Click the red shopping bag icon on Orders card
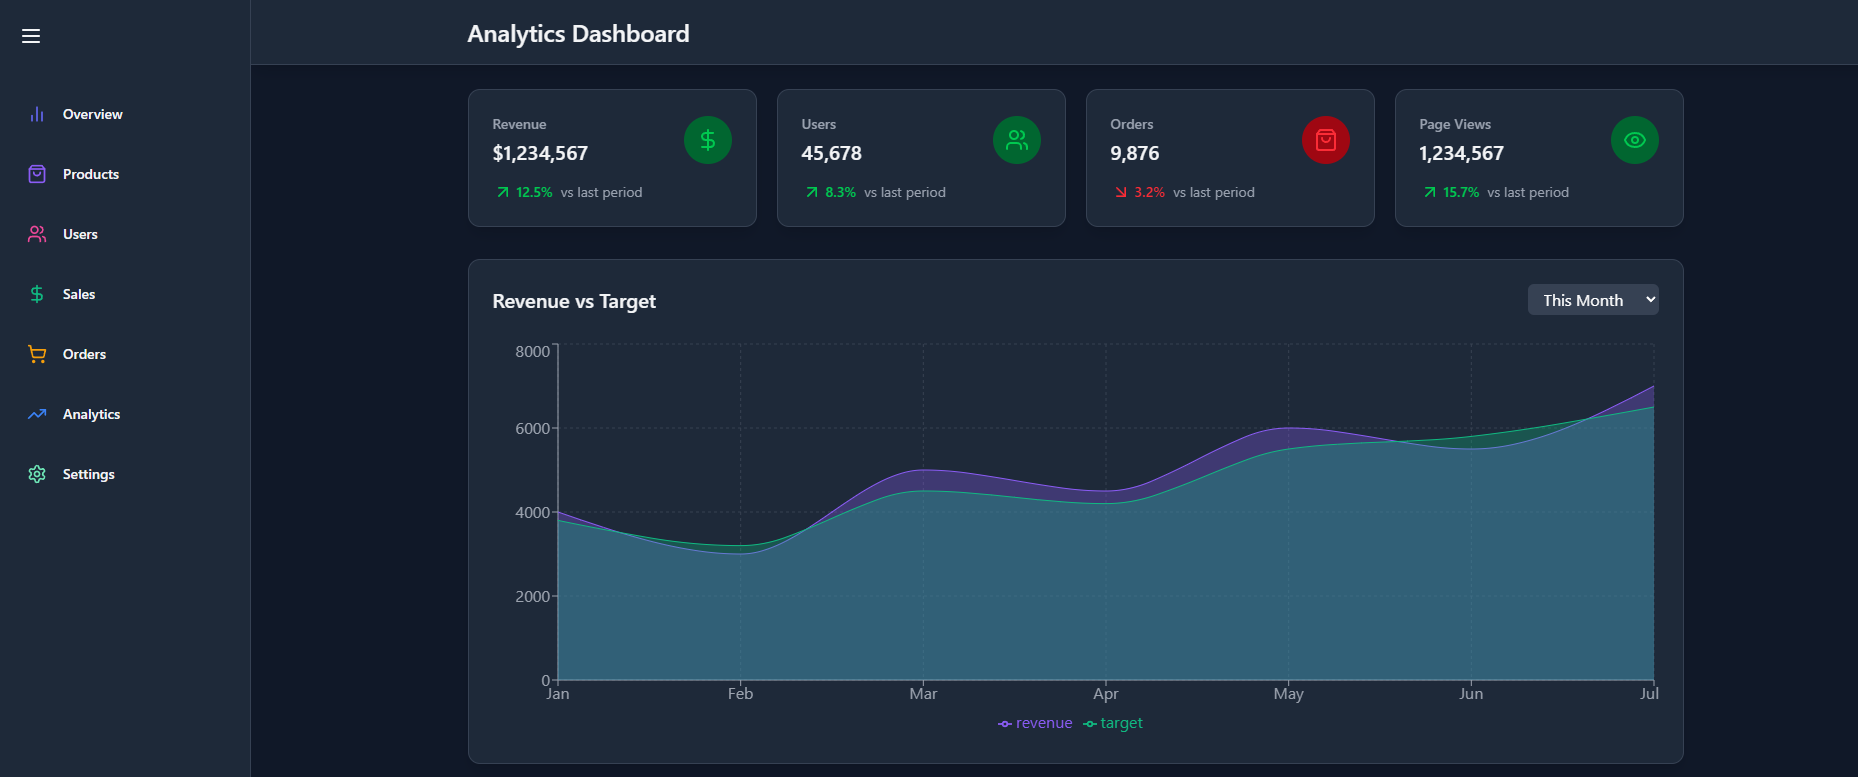 tap(1325, 140)
